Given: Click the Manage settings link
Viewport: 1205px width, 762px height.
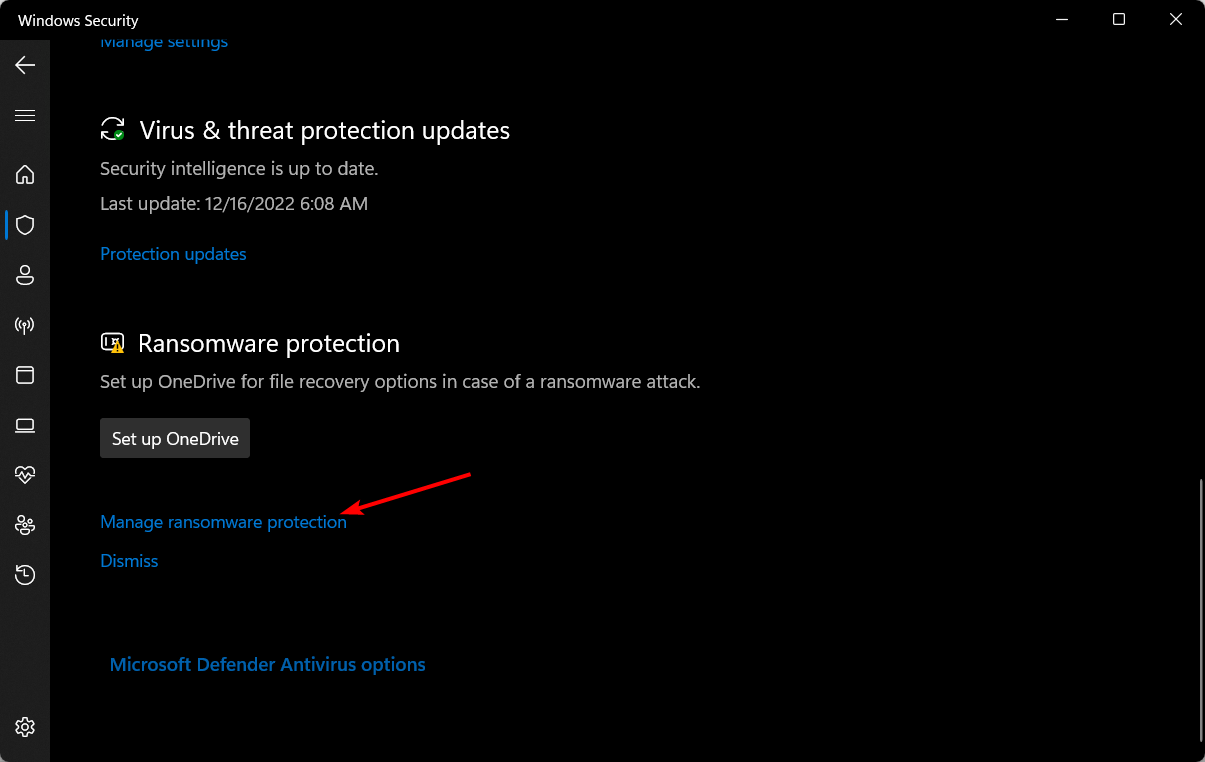Looking at the screenshot, I should (164, 43).
